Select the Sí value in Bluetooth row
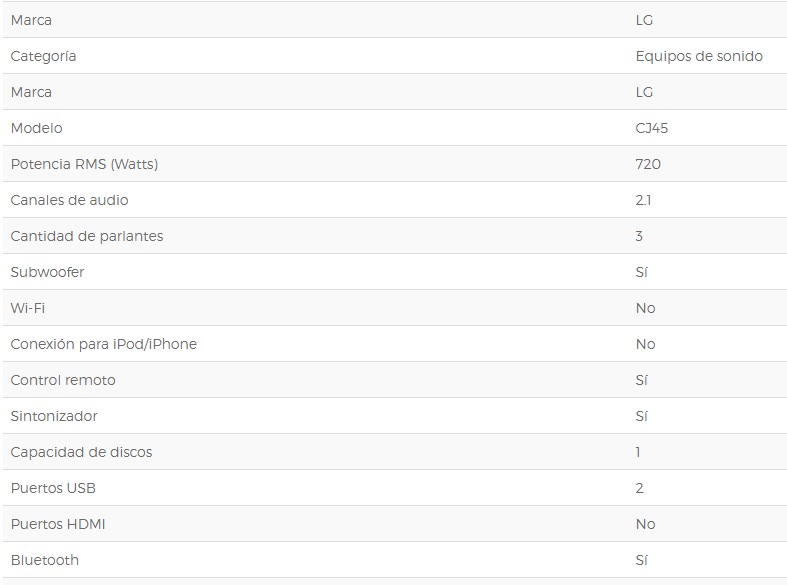 642,560
